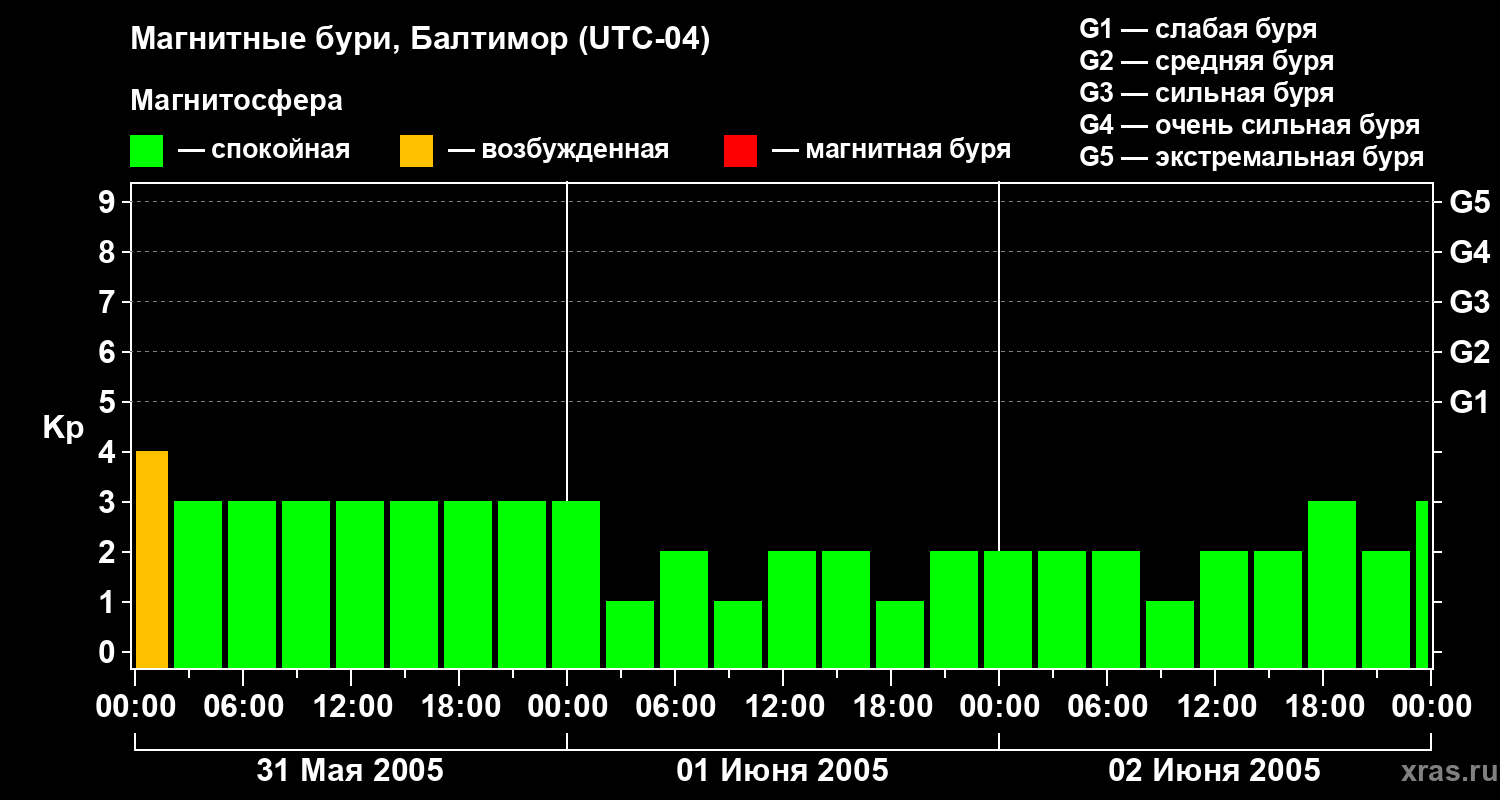Click the green "спокойная" legend swatch
The image size is (1500, 800).
coord(146,151)
